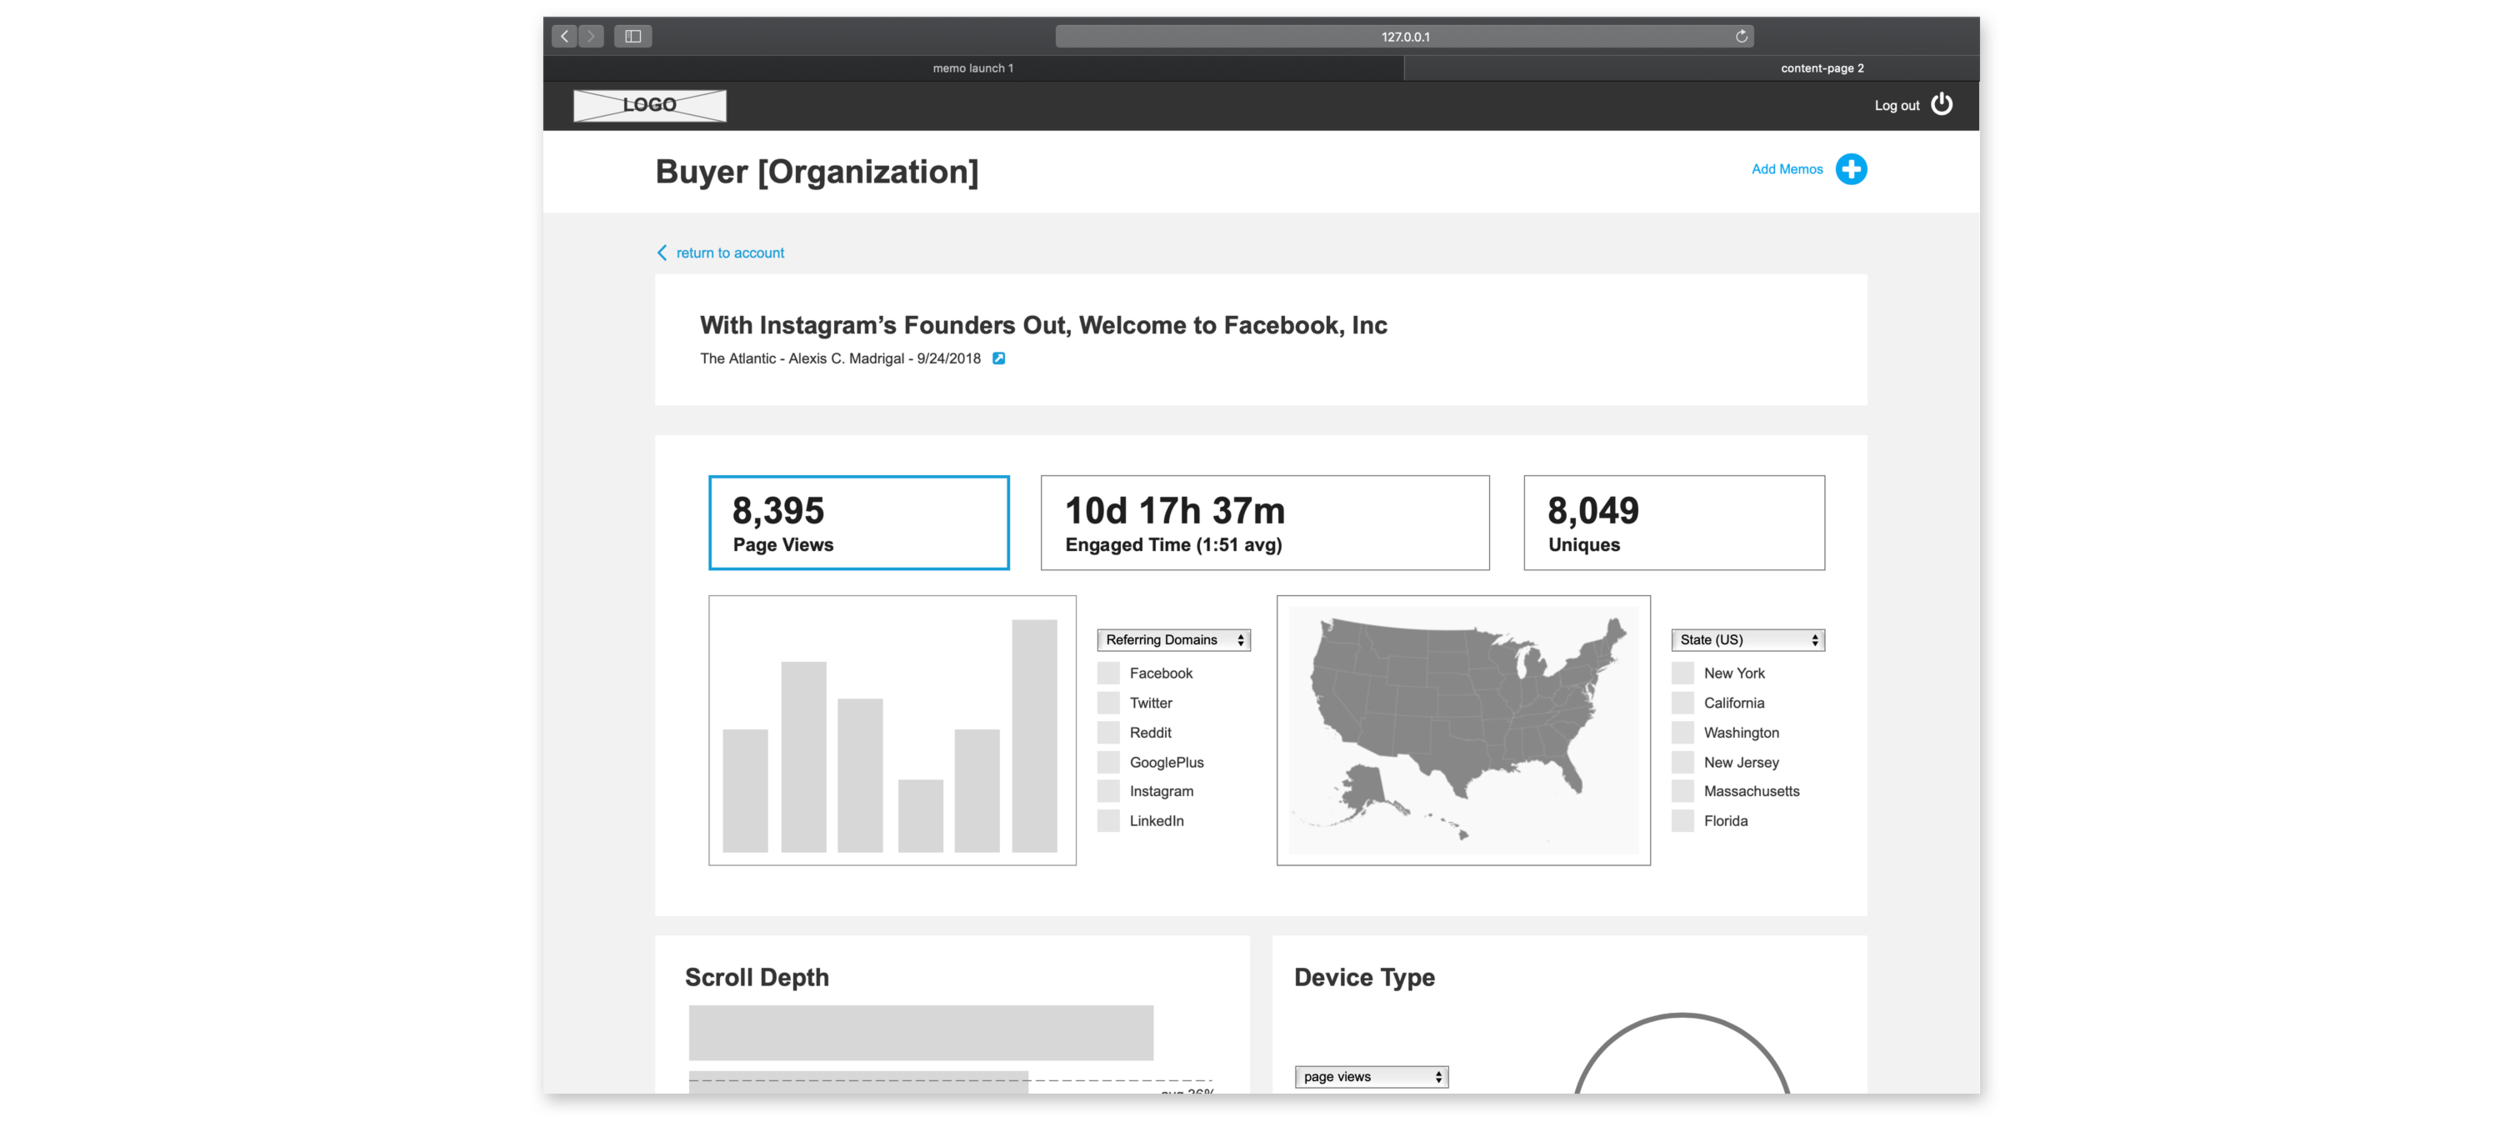The height and width of the screenshot is (1127, 2500).
Task: Toggle the Washington legend box
Action: coord(1683,732)
